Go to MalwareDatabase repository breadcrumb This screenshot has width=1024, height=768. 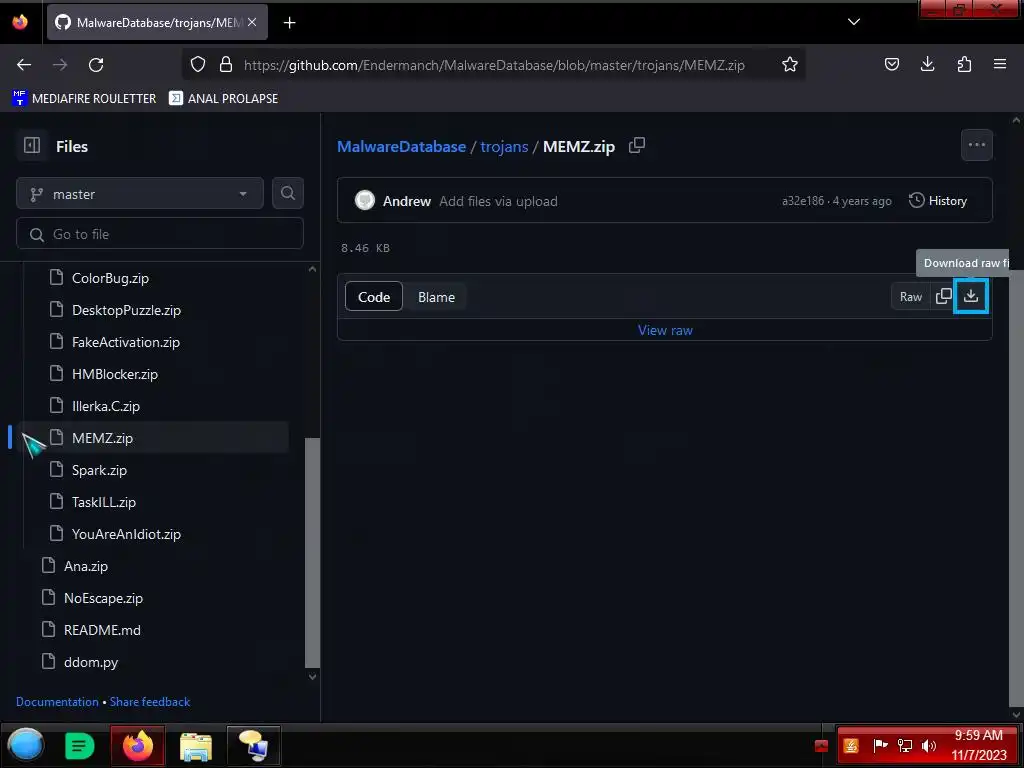coord(401,146)
